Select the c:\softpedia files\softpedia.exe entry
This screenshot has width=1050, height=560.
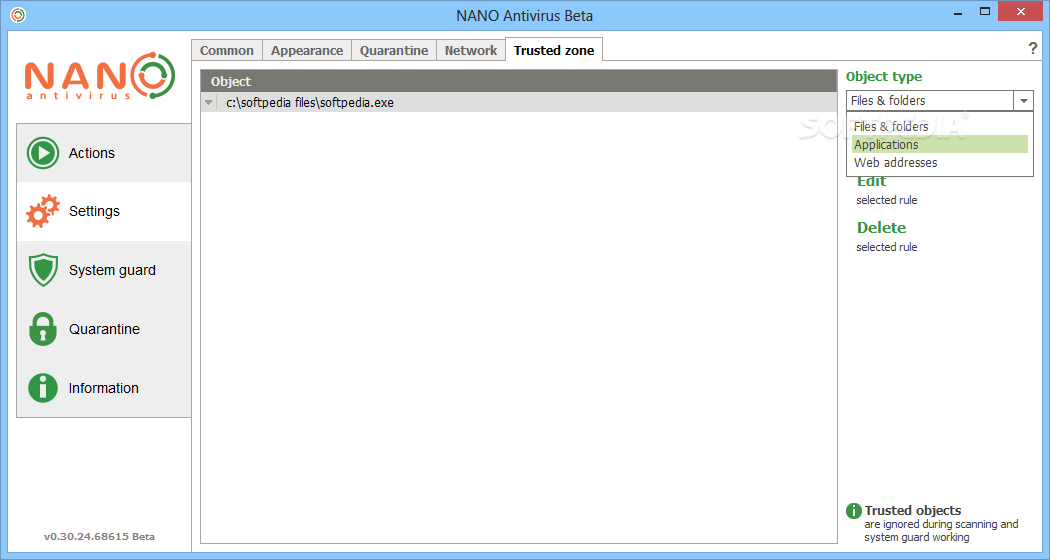tap(519, 102)
